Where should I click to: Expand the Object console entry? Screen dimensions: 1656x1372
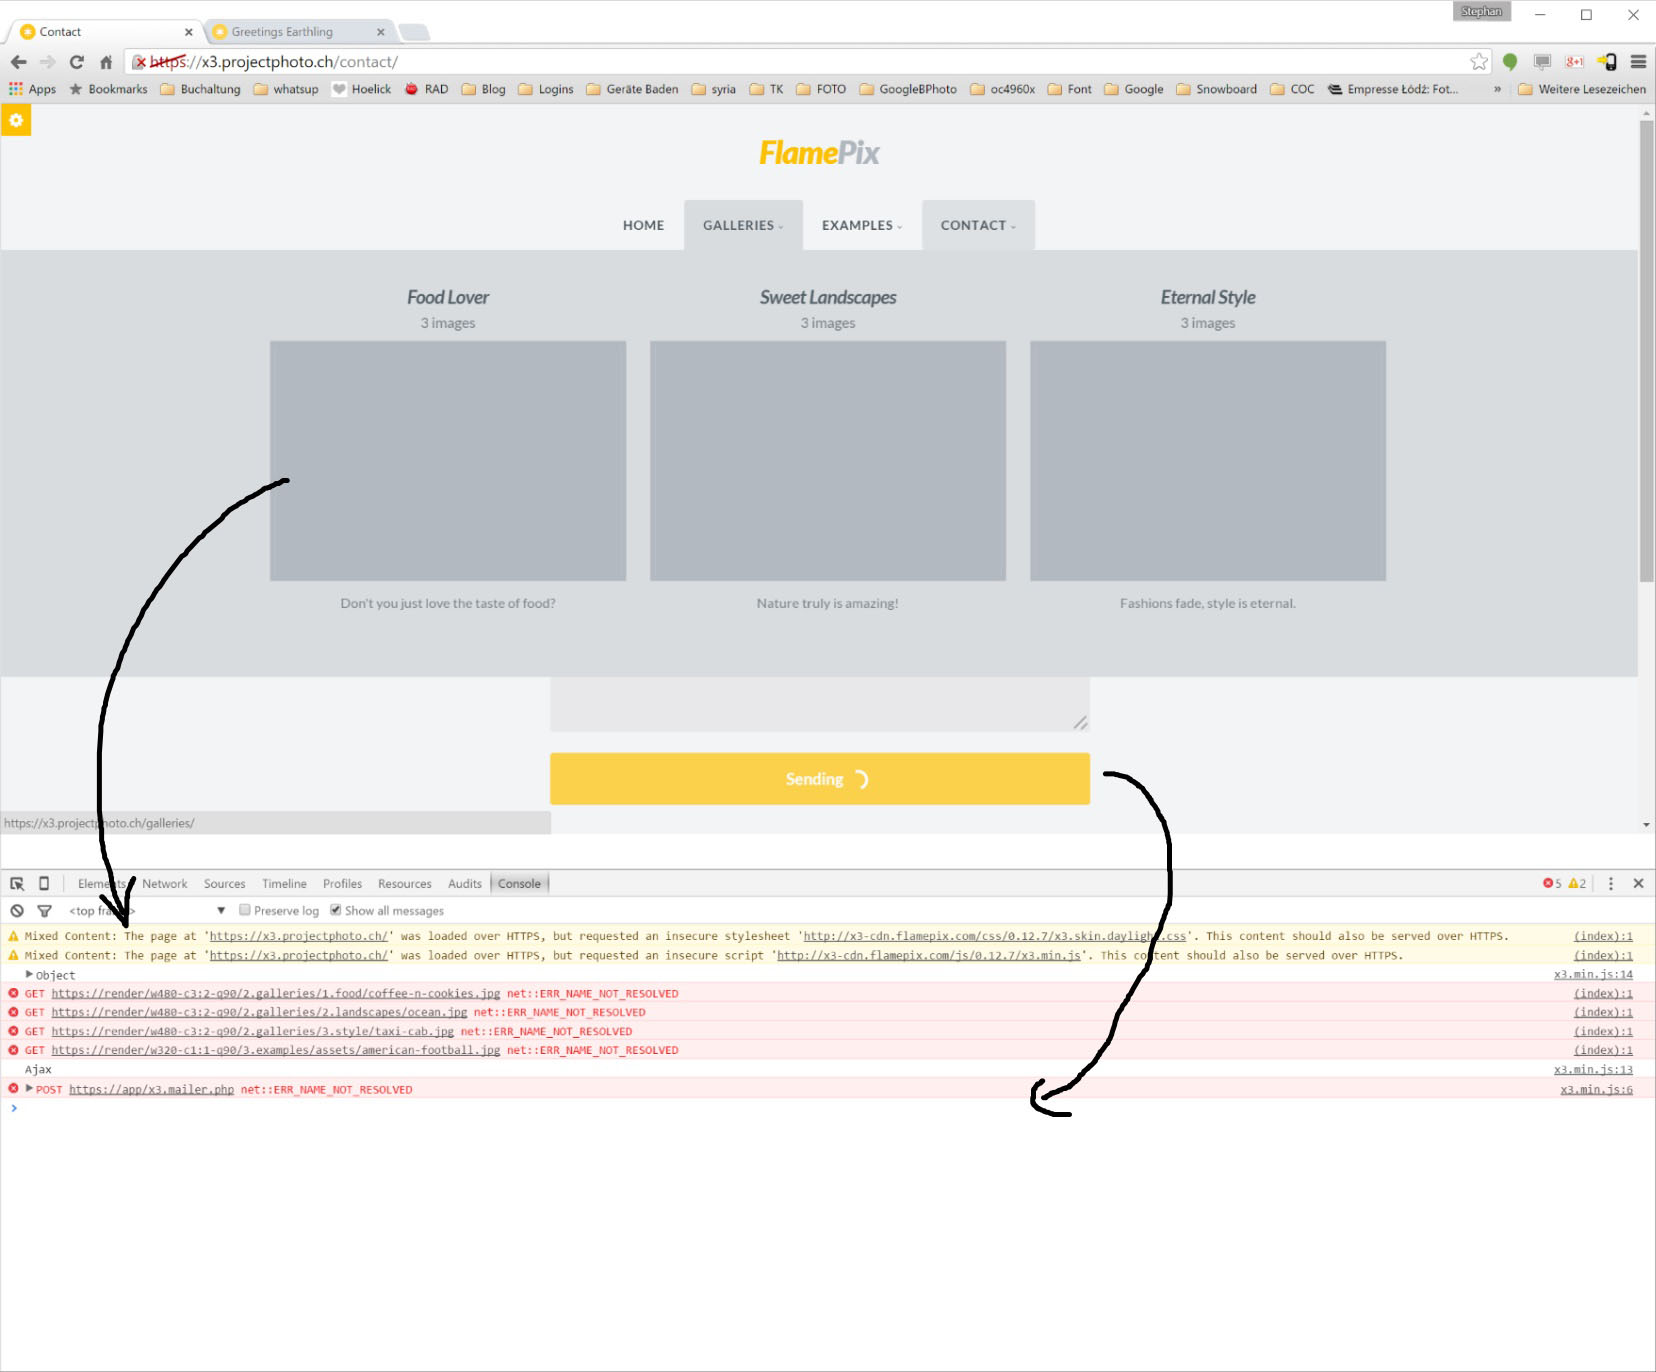click(x=30, y=974)
